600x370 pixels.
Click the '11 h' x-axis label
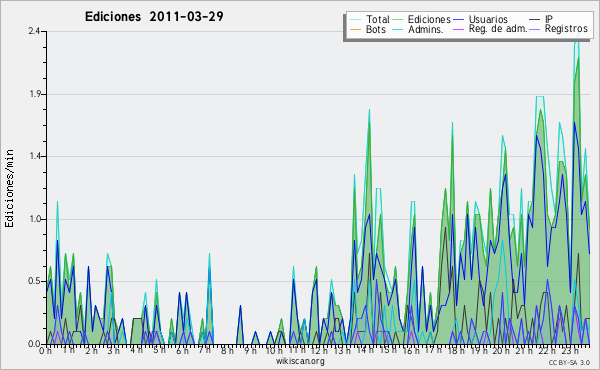(297, 350)
